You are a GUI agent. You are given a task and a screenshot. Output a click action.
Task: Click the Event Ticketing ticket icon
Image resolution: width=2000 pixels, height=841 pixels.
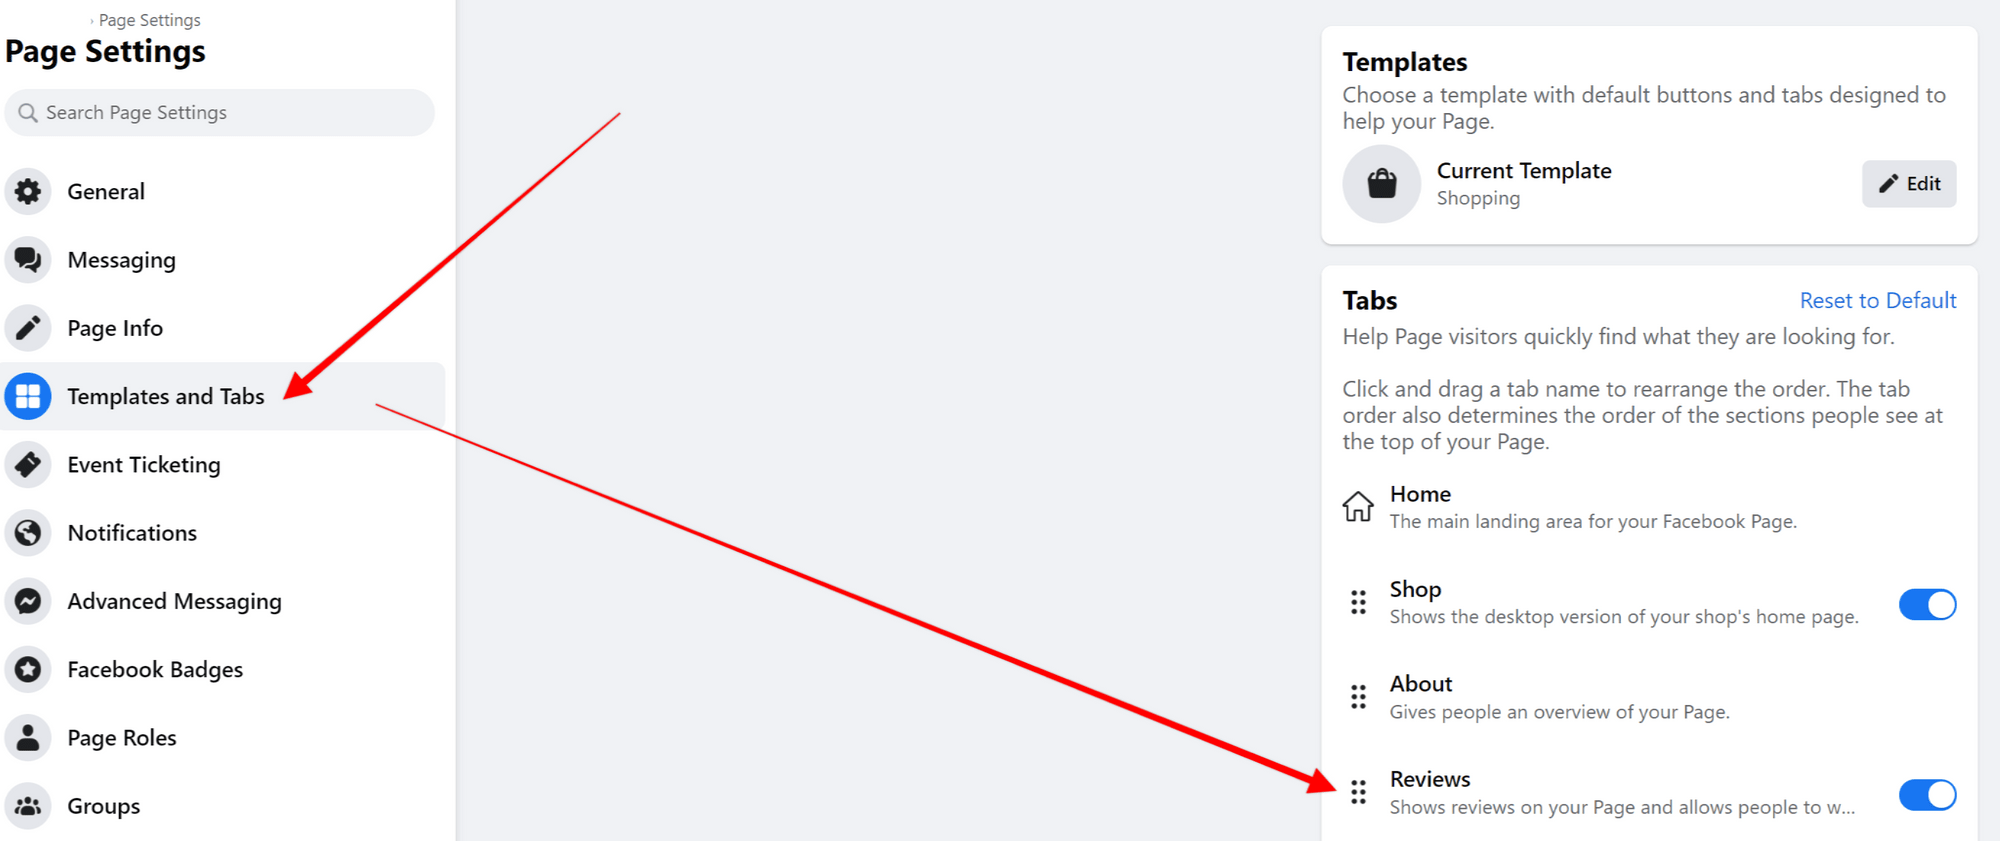28,464
